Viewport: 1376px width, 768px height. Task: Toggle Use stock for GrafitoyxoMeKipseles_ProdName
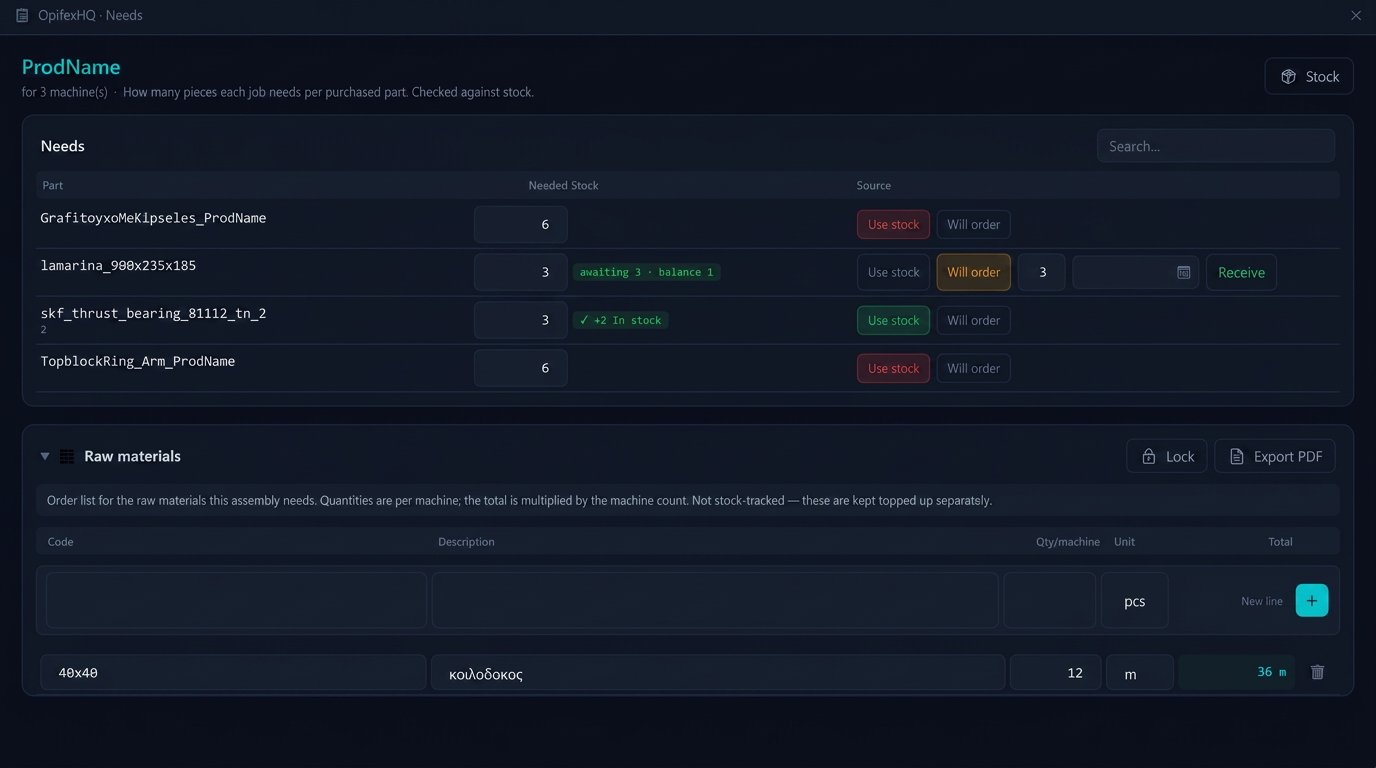(893, 224)
